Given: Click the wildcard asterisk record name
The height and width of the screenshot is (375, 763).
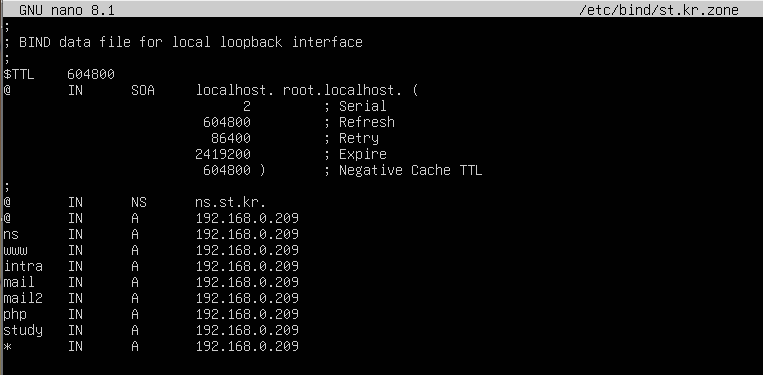Looking at the screenshot, I should 7,347.
